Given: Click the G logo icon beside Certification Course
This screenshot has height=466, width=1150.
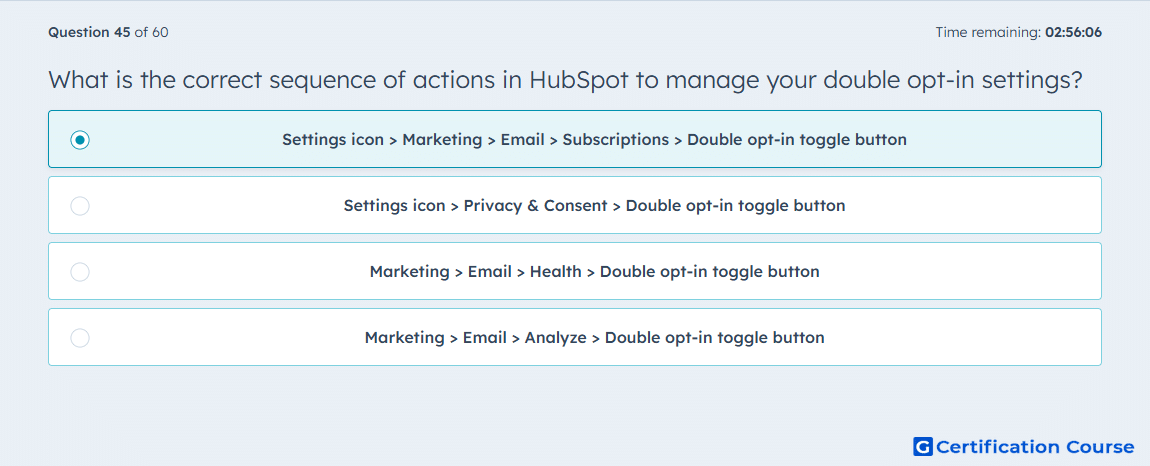Looking at the screenshot, I should [x=923, y=446].
